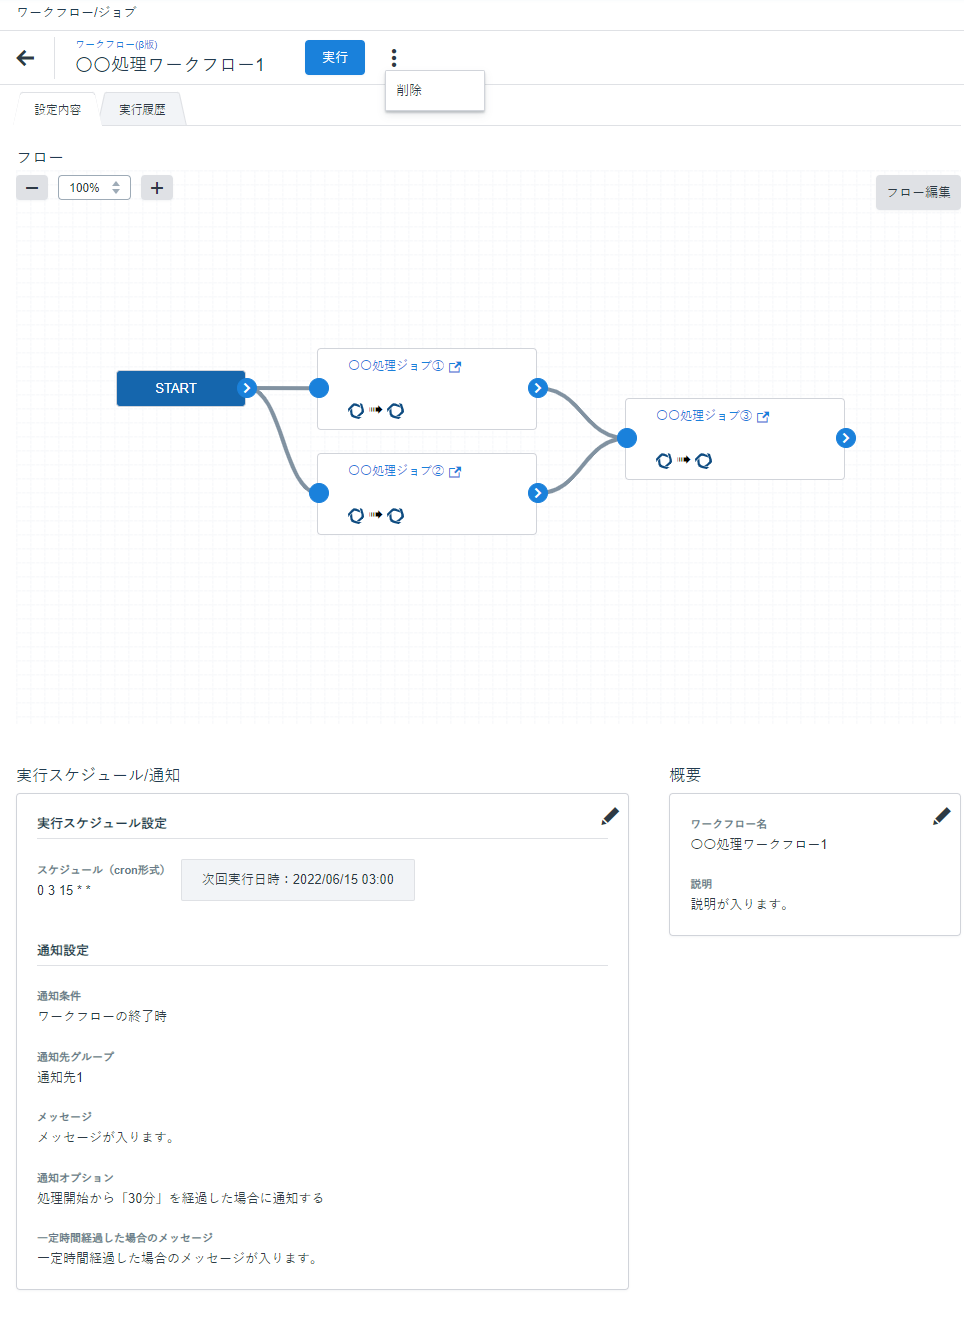Click destination connector icon in ジョブ① node

(396, 410)
